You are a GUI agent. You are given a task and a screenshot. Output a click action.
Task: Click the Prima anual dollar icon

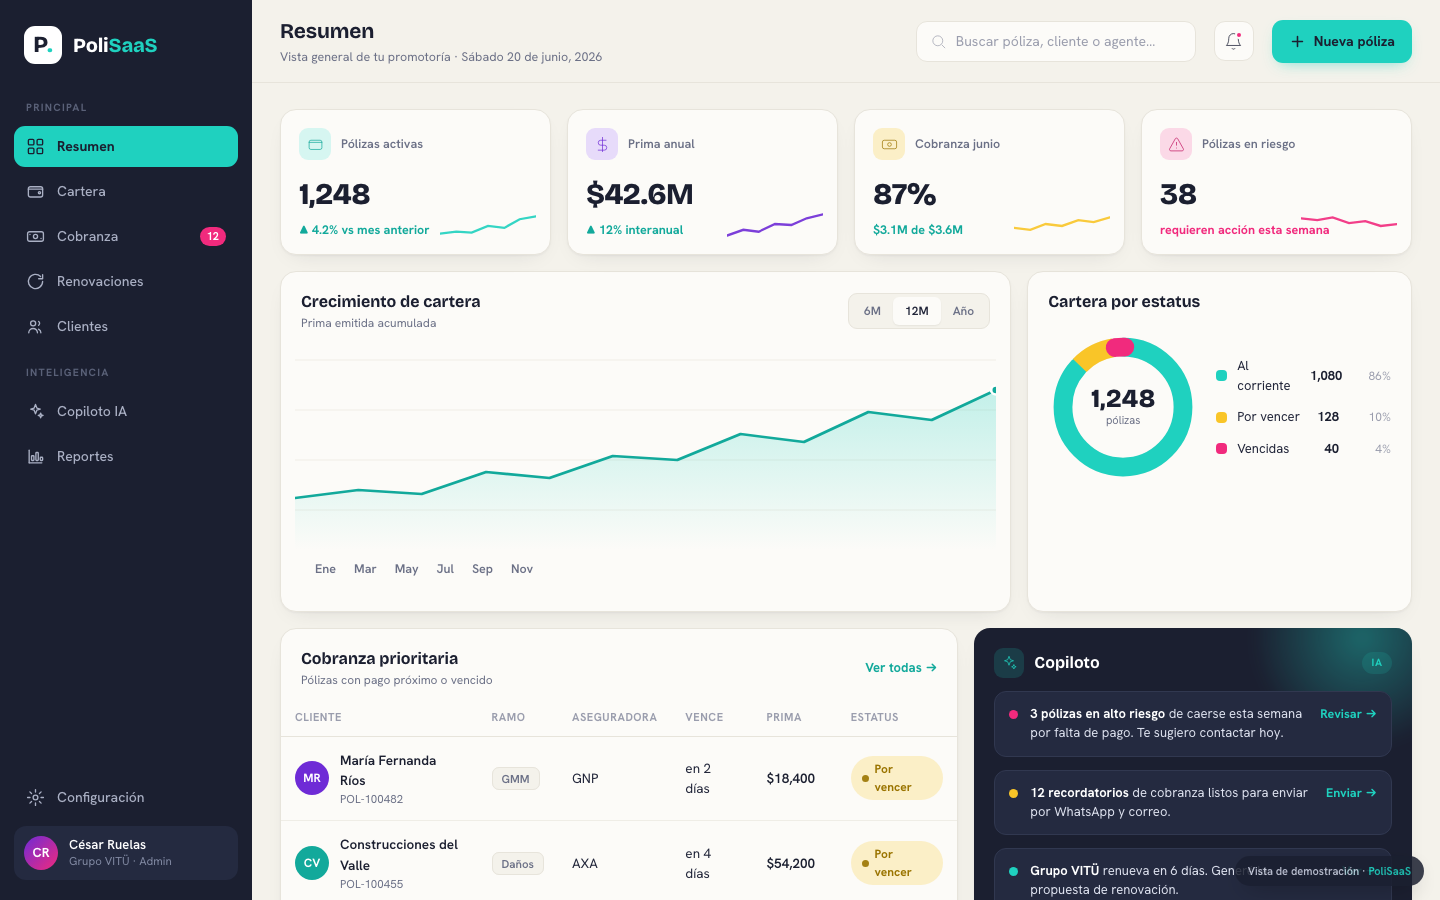(x=602, y=144)
